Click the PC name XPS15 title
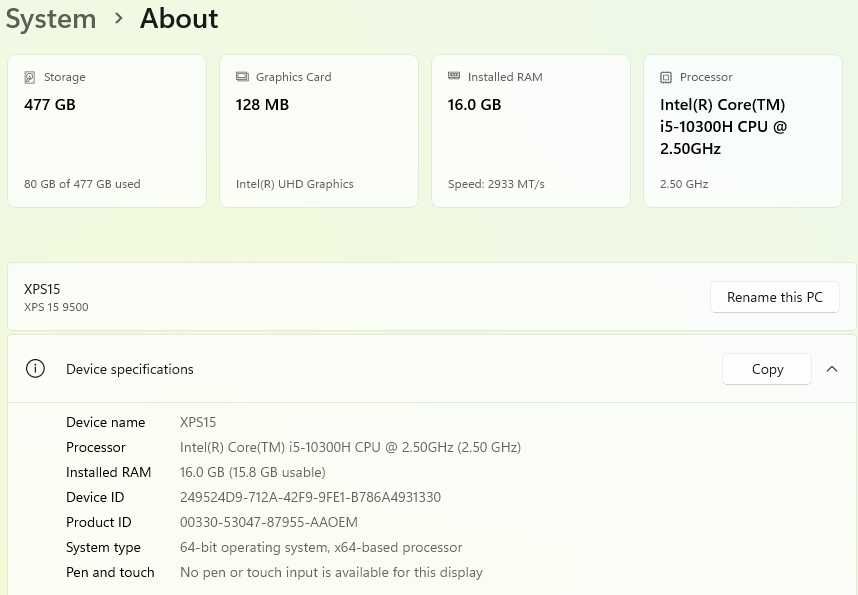This screenshot has height=595, width=858. [x=42, y=289]
